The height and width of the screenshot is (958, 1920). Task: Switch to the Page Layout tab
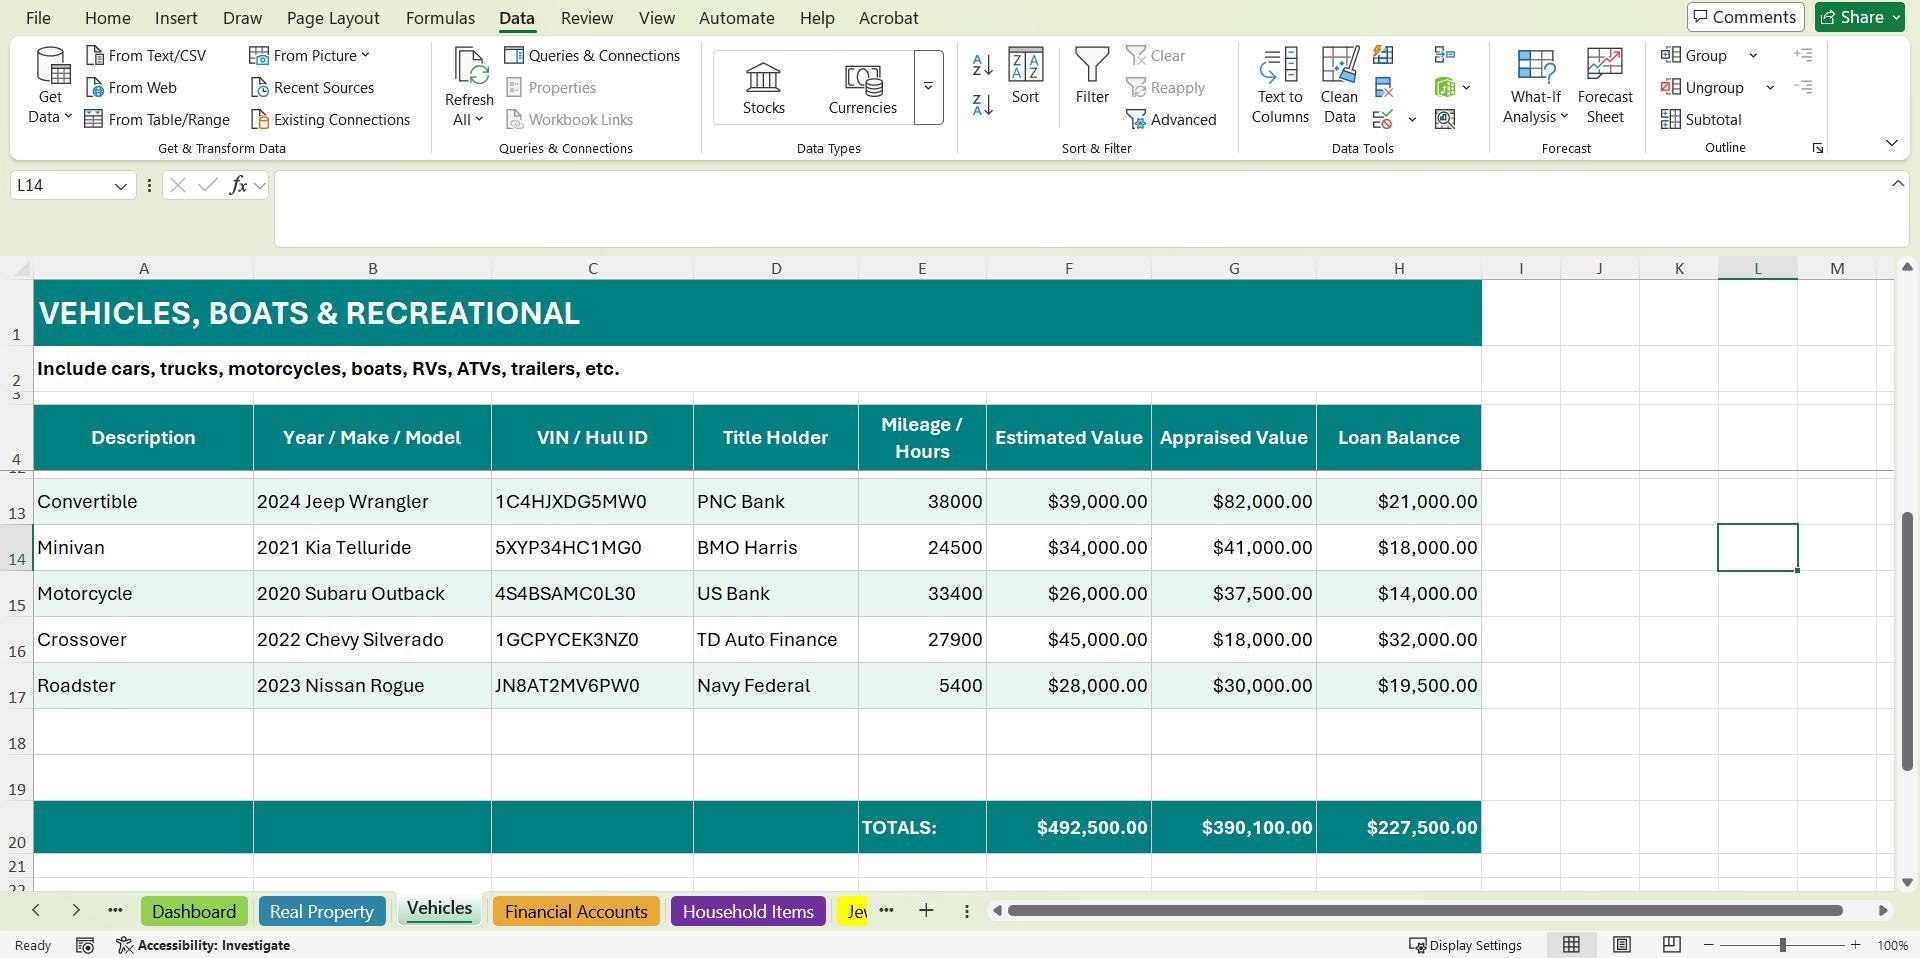(x=333, y=18)
